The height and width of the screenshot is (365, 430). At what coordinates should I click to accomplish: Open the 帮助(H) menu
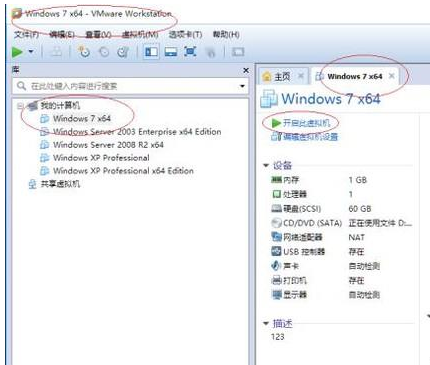pos(226,34)
